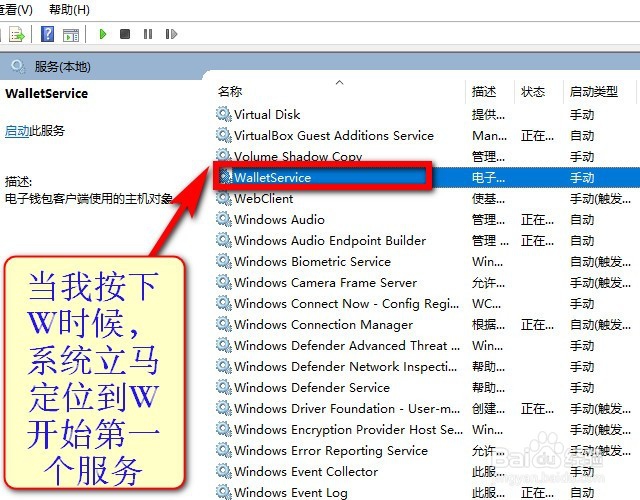The width and height of the screenshot is (640, 500).
Task: Select Windows Driver Foundation - User-m... name
Action: pos(347,409)
